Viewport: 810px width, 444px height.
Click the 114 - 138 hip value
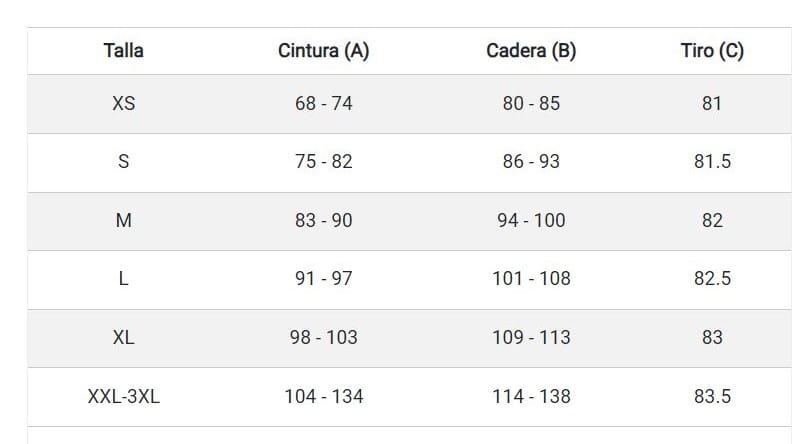point(531,397)
